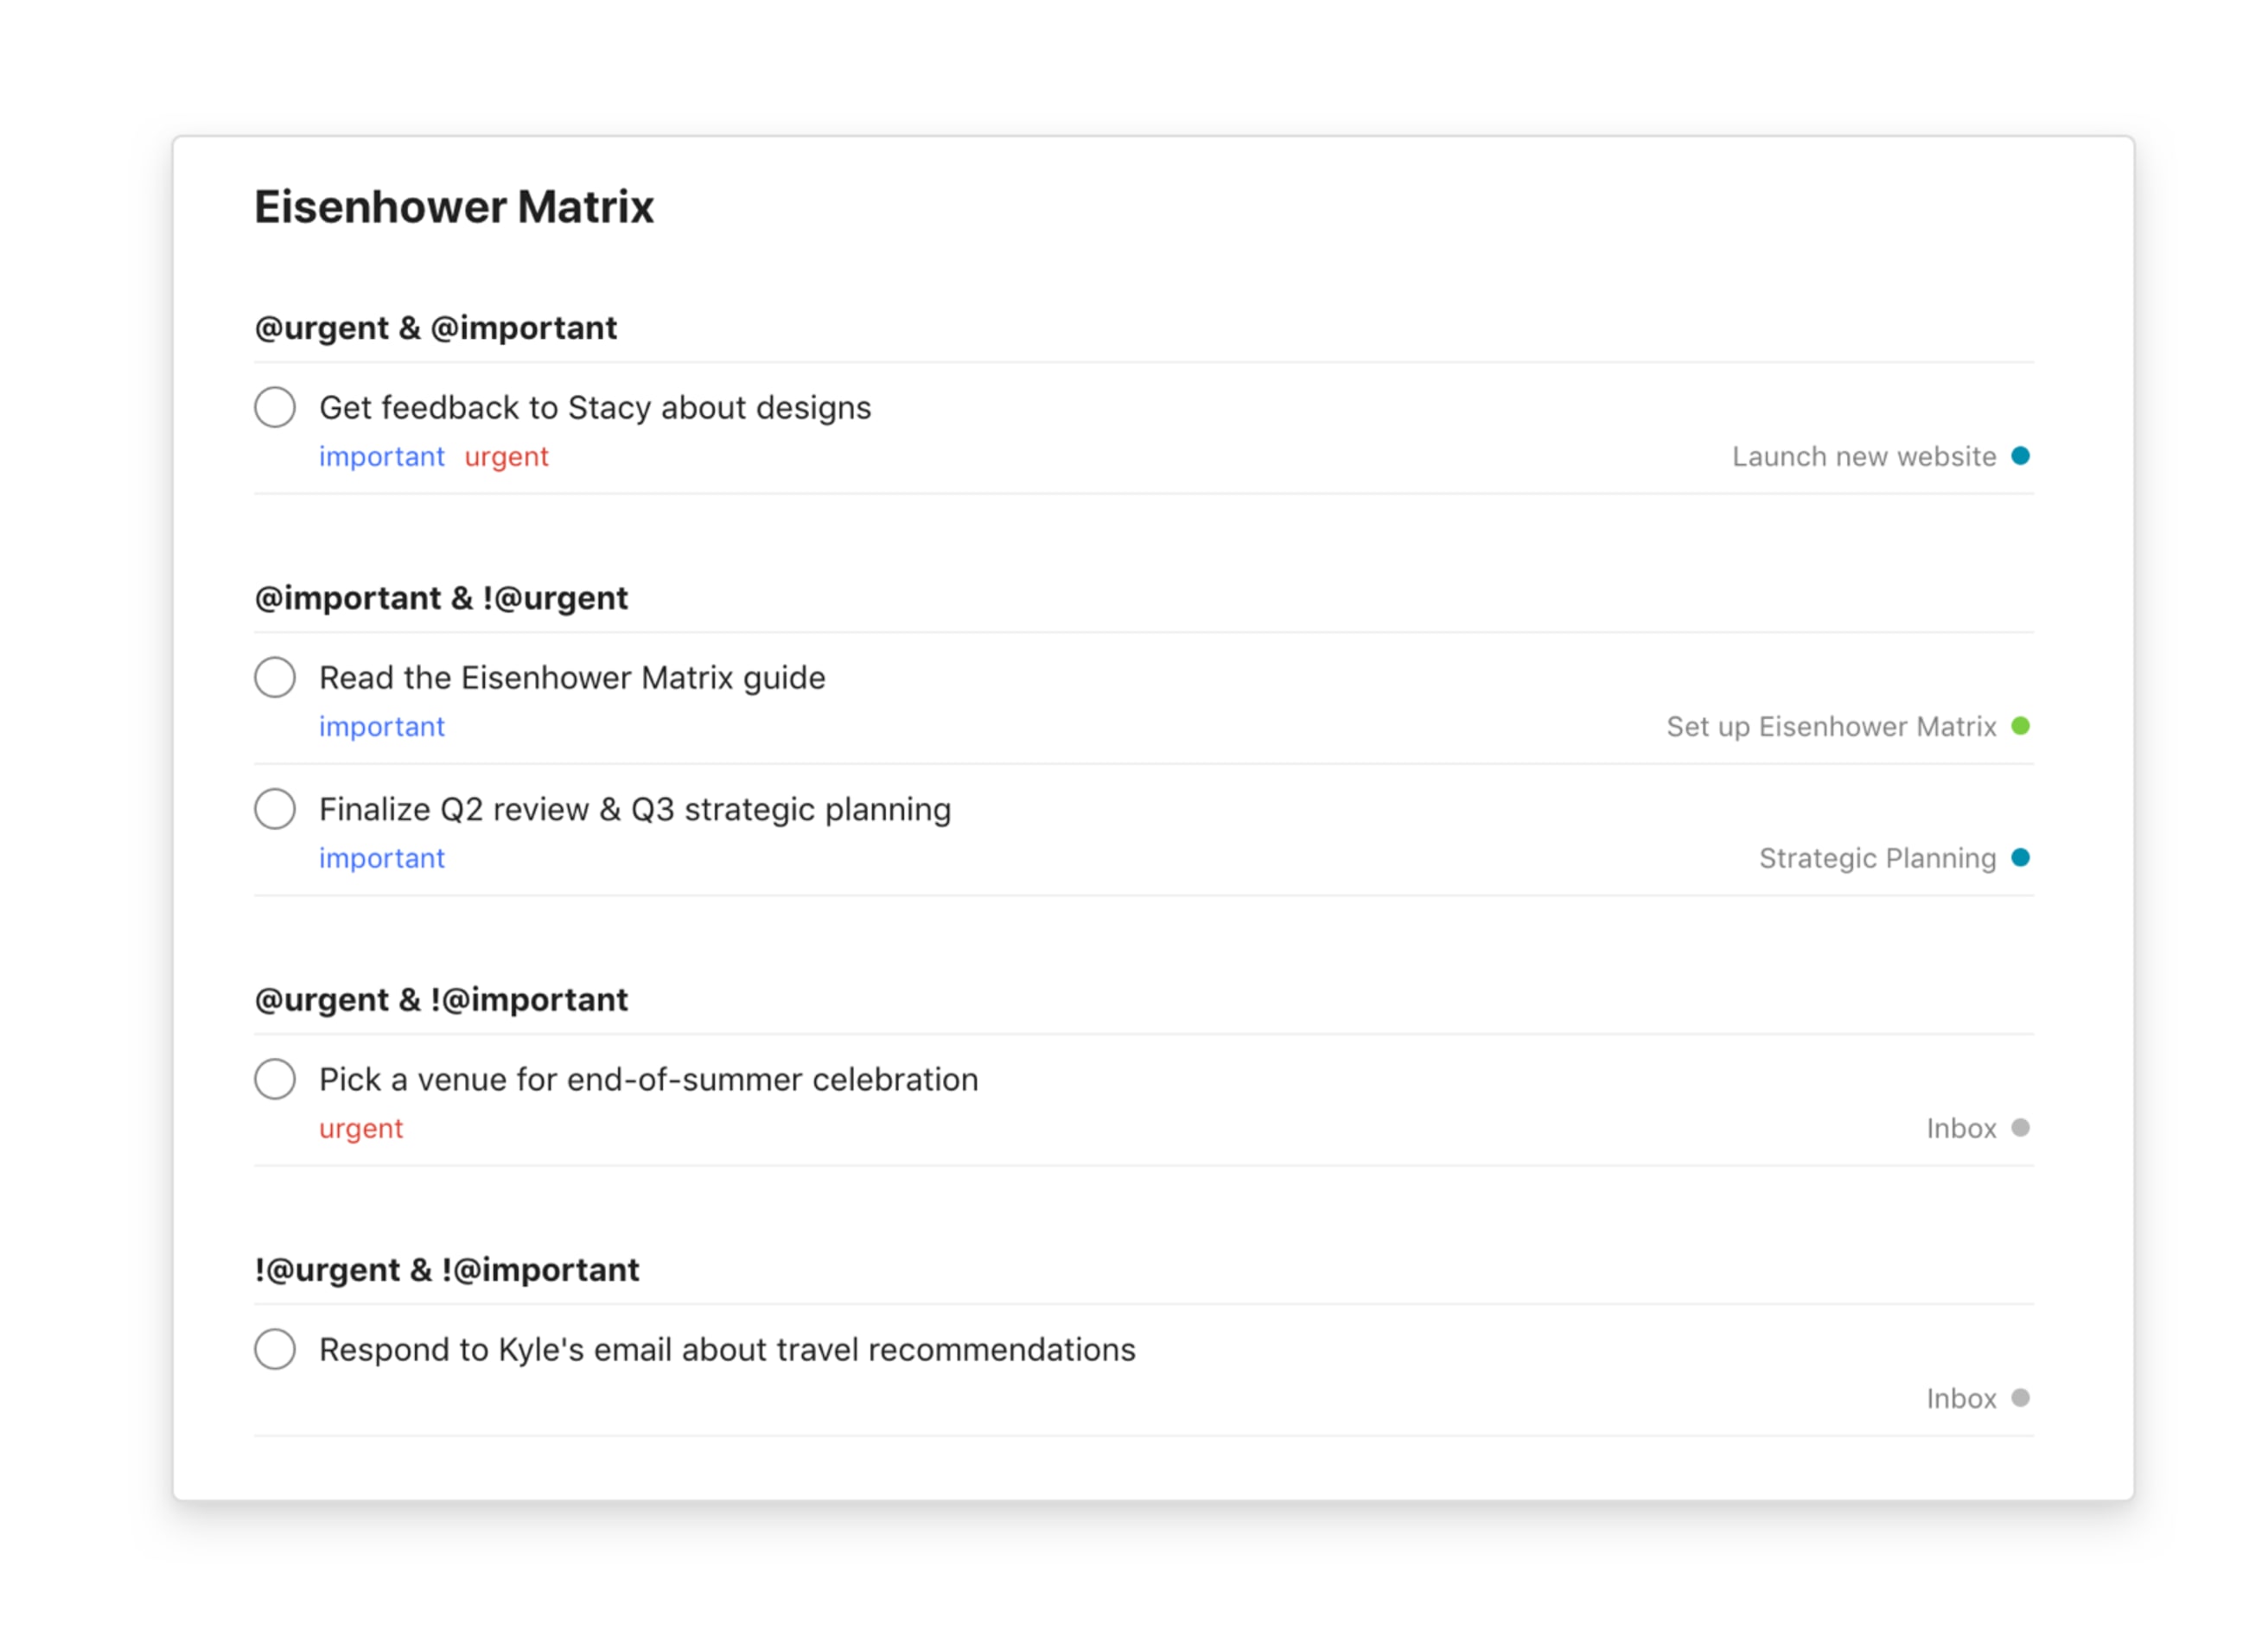The height and width of the screenshot is (1637, 2268).
Task: Click the grey Inbox dot on venue task
Action: pos(2020,1127)
